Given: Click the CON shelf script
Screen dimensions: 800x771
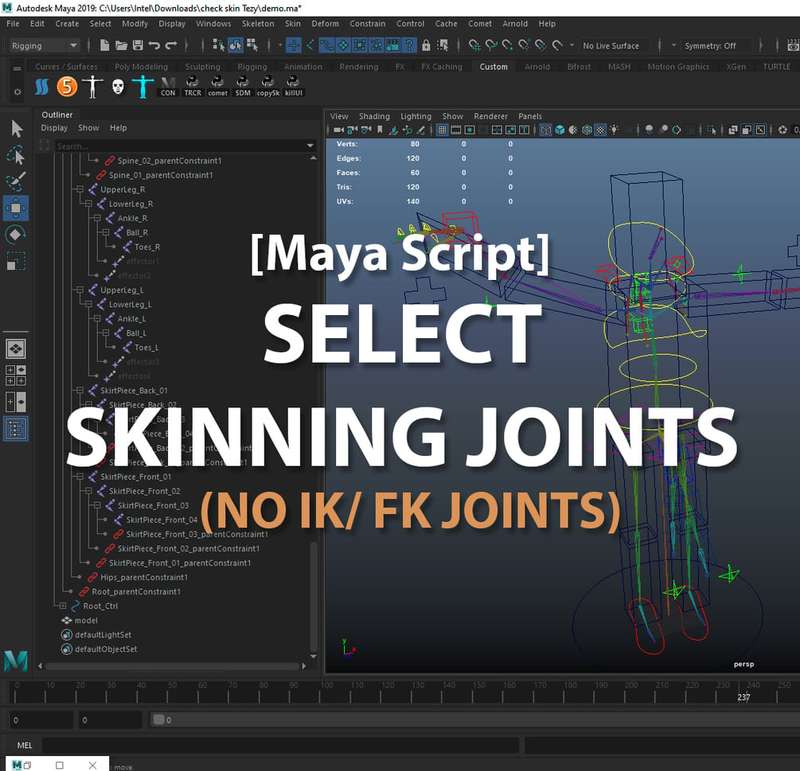Looking at the screenshot, I should click(x=168, y=87).
